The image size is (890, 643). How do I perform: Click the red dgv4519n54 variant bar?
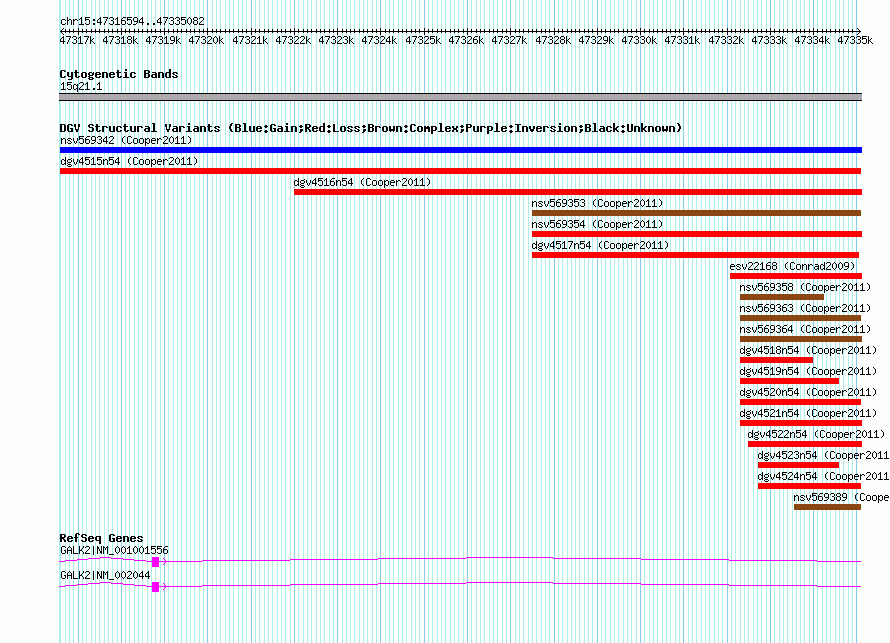pos(790,381)
